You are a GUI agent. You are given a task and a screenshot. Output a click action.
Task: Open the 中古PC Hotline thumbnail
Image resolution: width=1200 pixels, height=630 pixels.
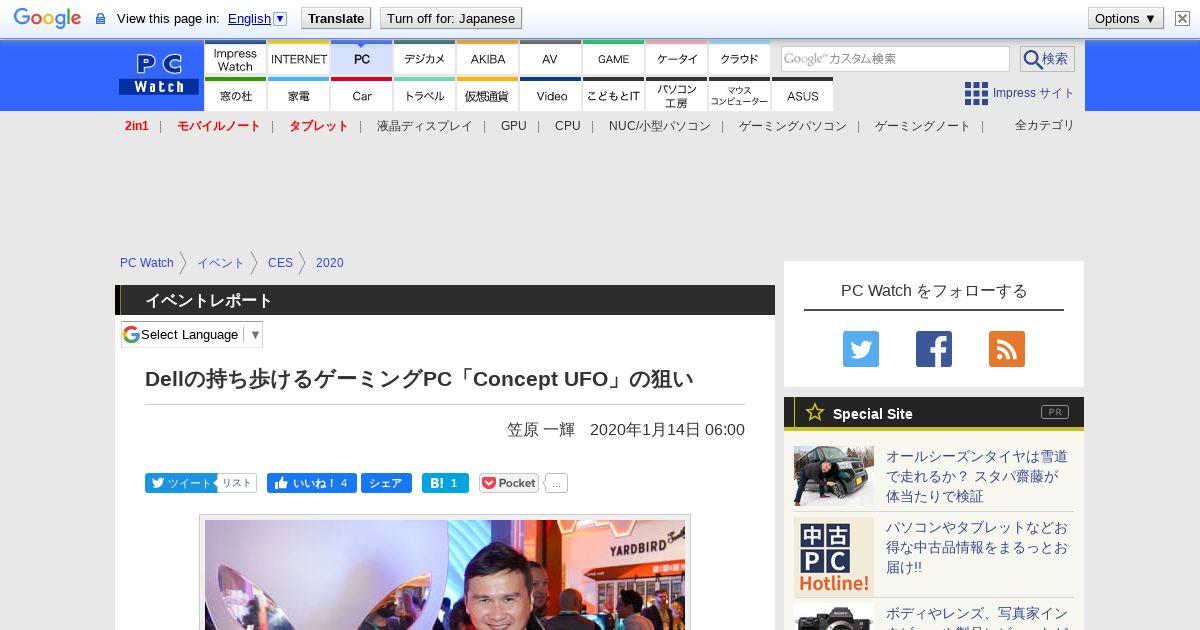834,557
